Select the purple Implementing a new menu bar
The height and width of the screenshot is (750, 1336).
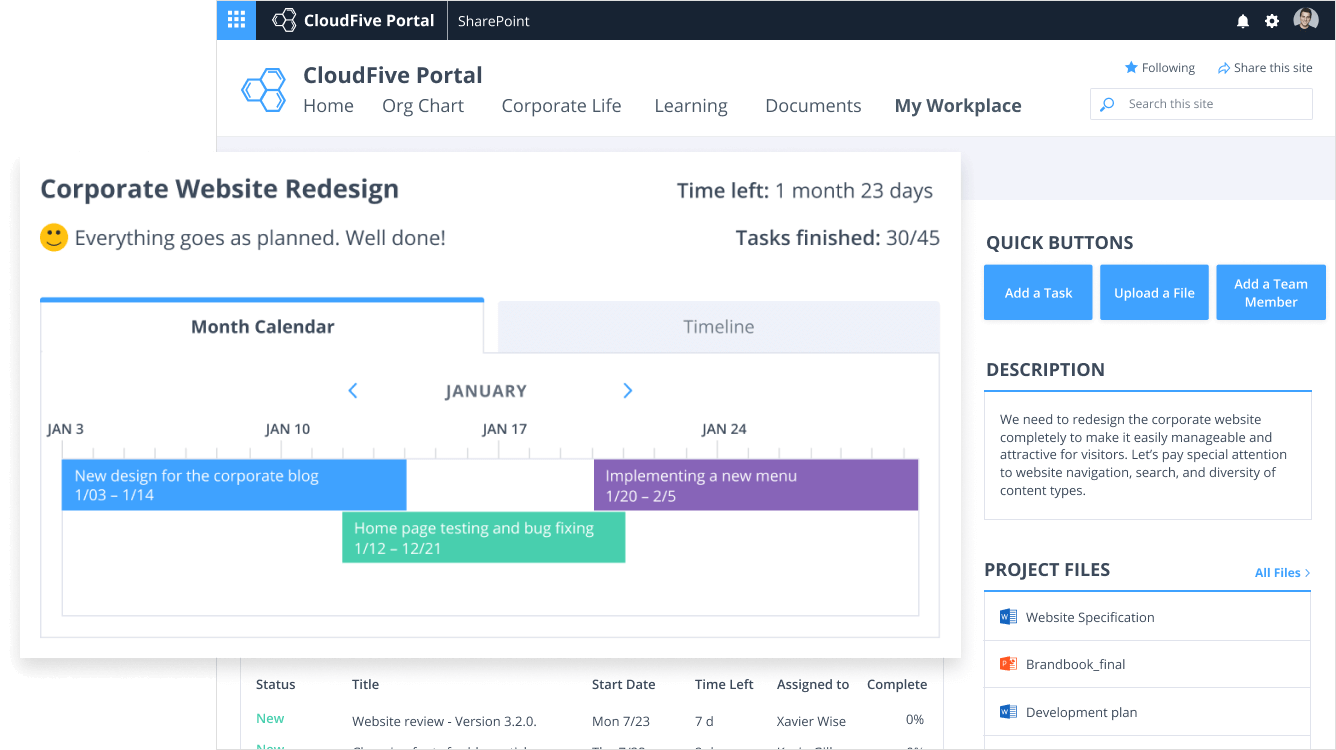[755, 485]
